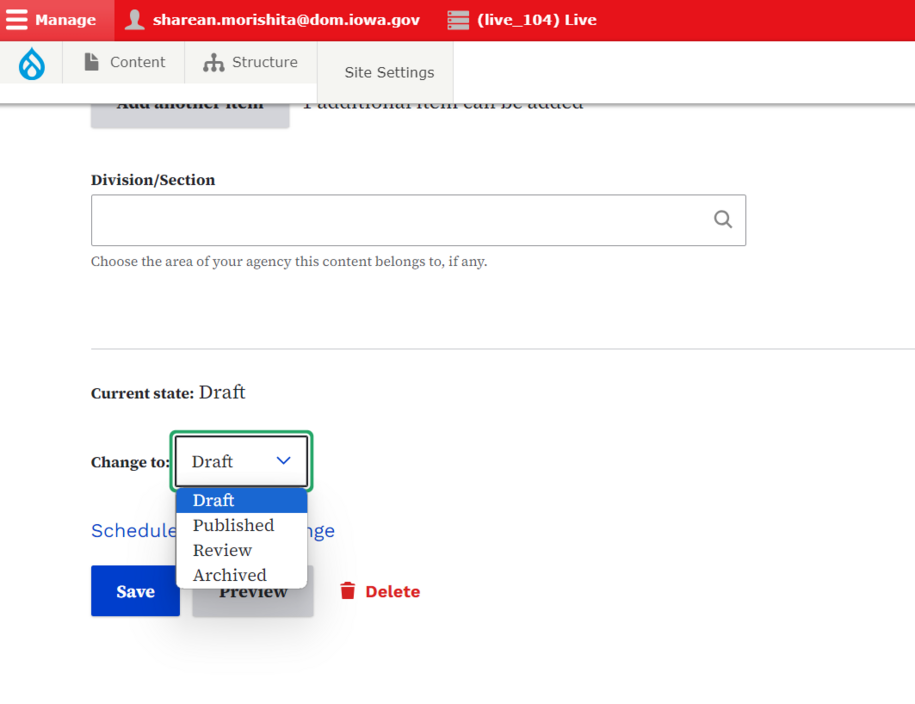Choose Published in the state dropdown list

(233, 525)
